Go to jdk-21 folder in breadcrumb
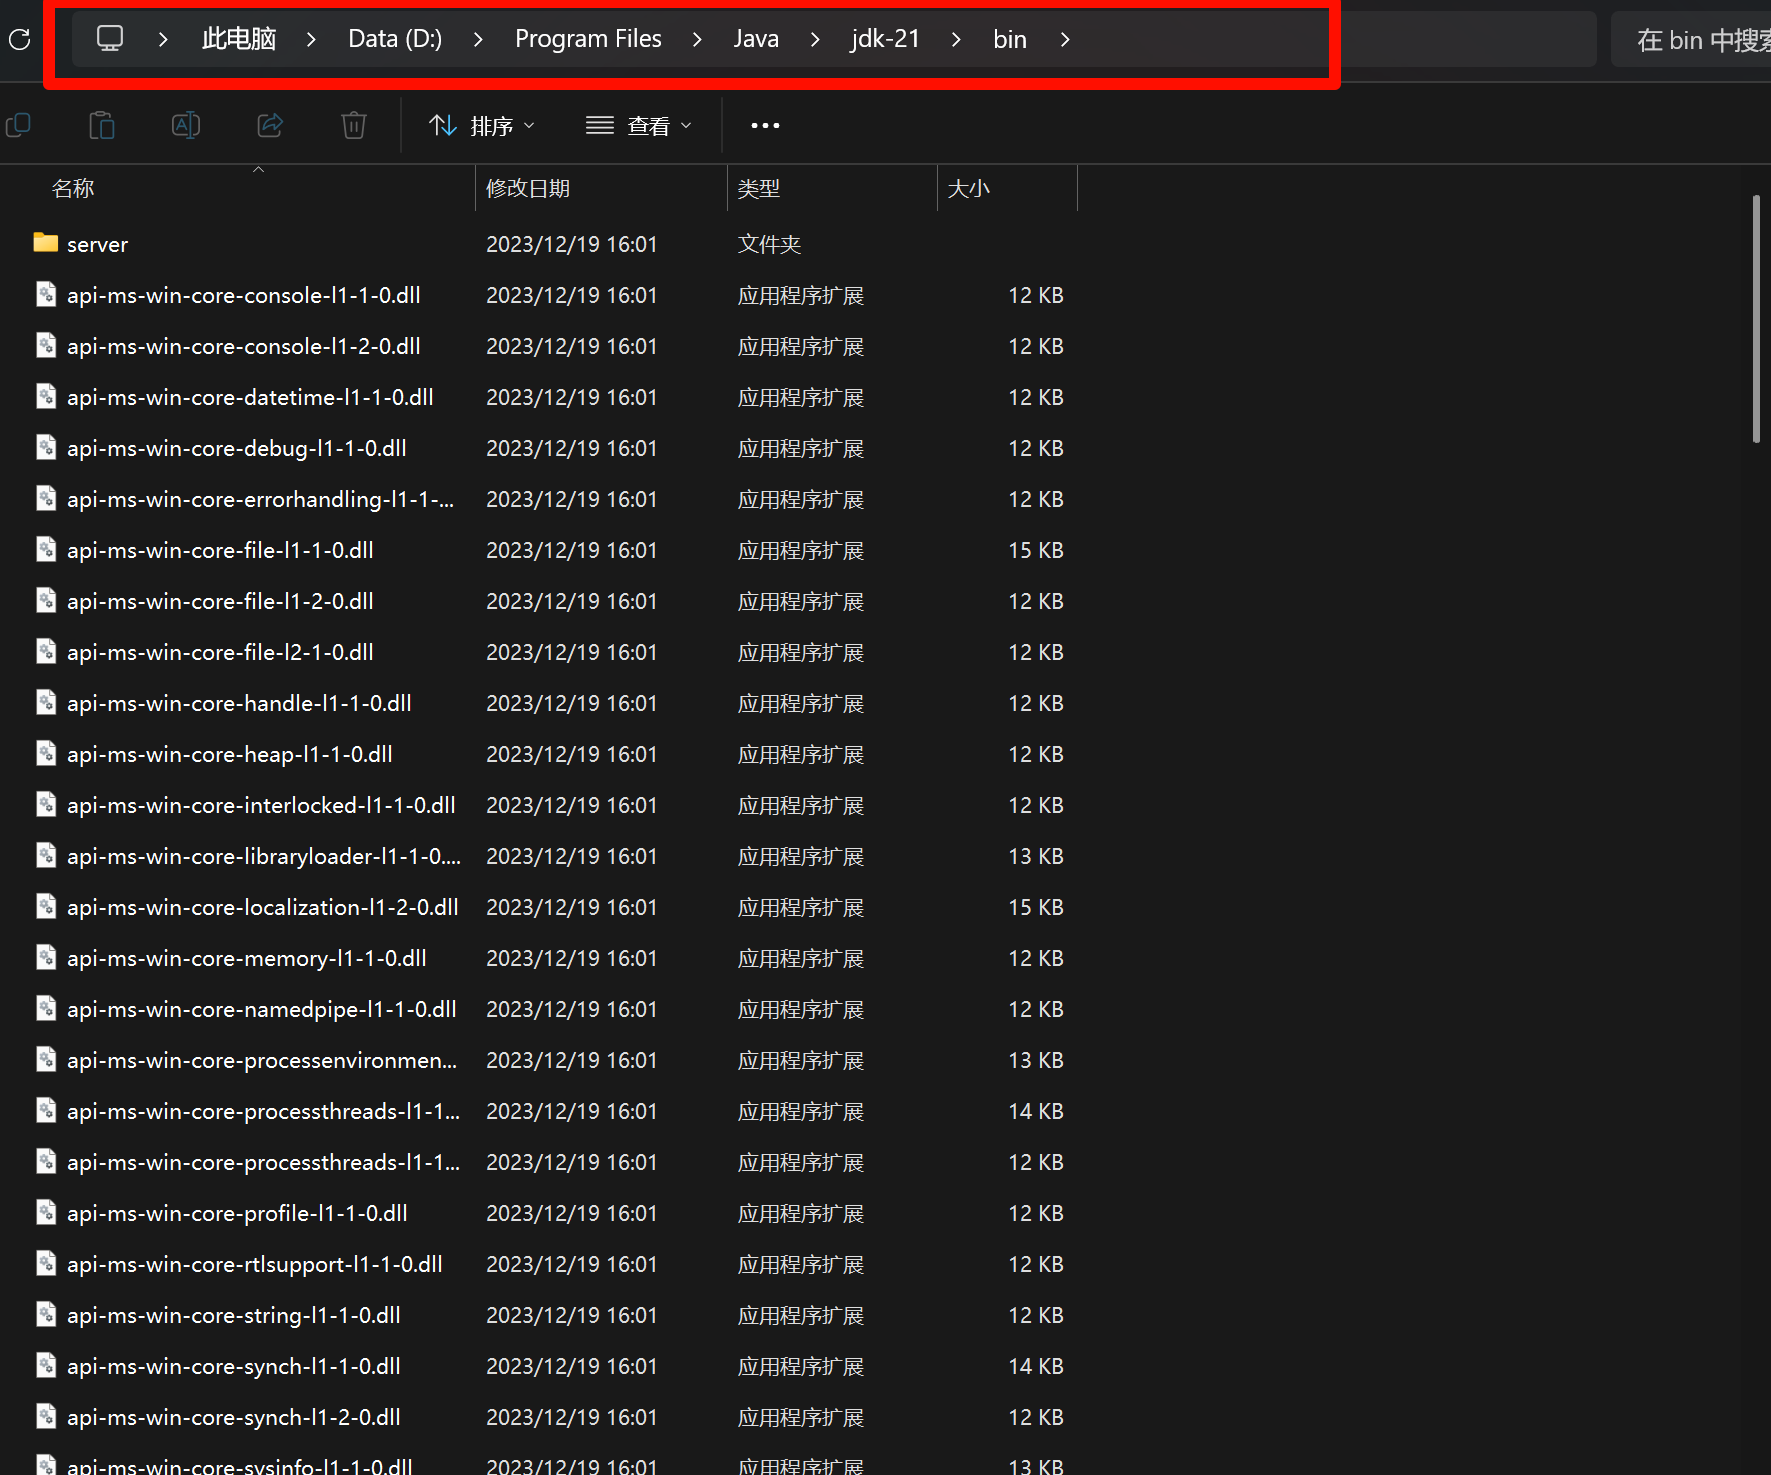Screen dimensions: 1771x1475 point(885,39)
